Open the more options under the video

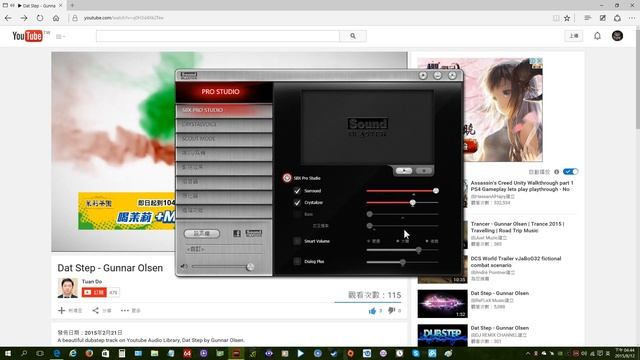tap(131, 311)
